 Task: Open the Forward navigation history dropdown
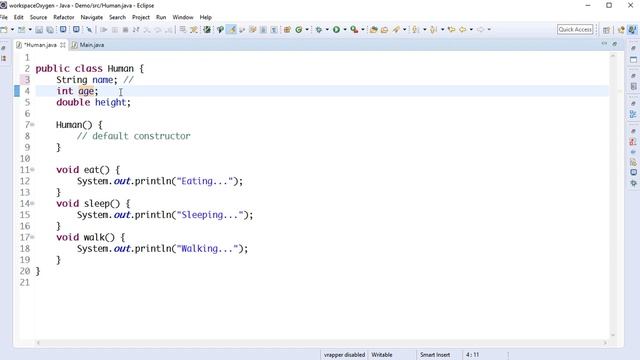[x=489, y=29]
